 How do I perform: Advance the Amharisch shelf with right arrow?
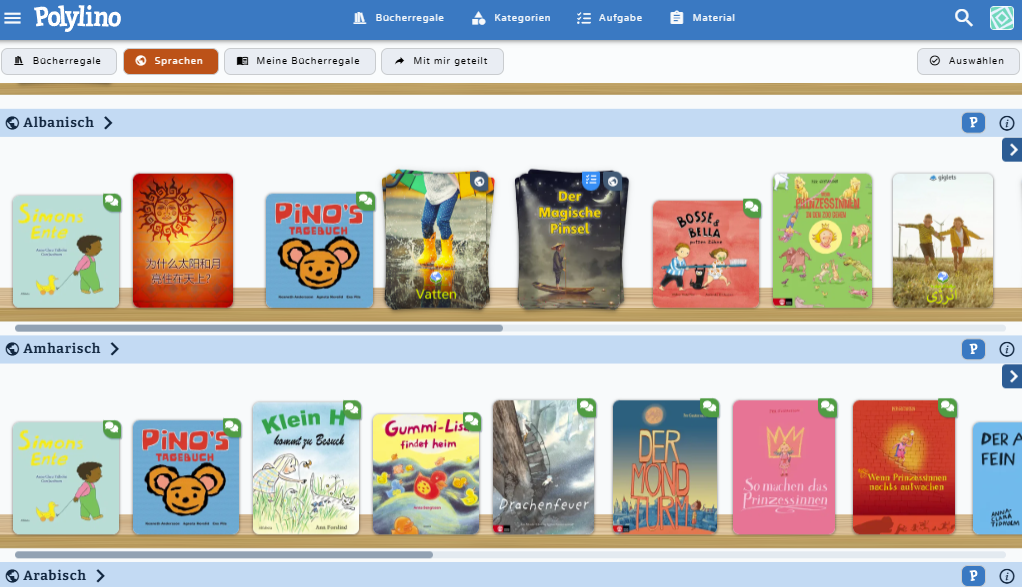click(x=1012, y=377)
